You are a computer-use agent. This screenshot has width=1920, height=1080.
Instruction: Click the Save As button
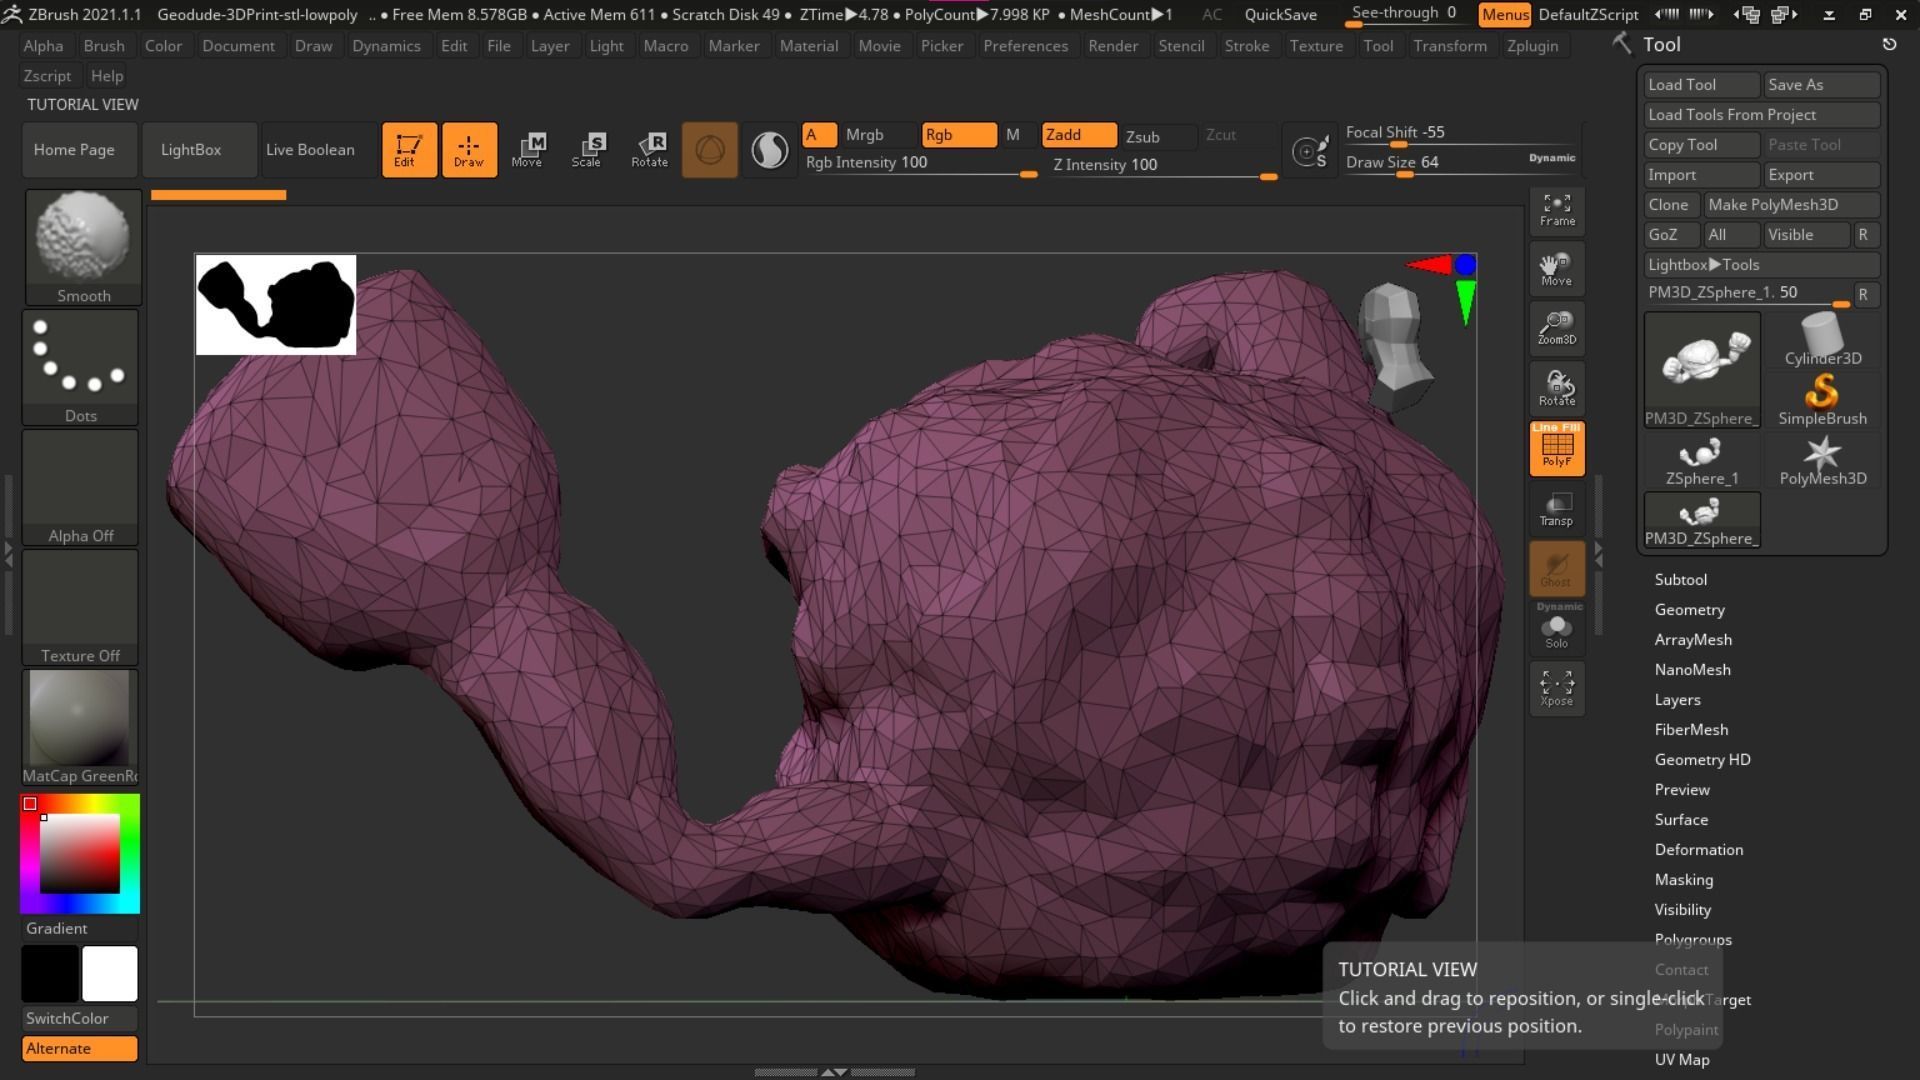coord(1822,85)
